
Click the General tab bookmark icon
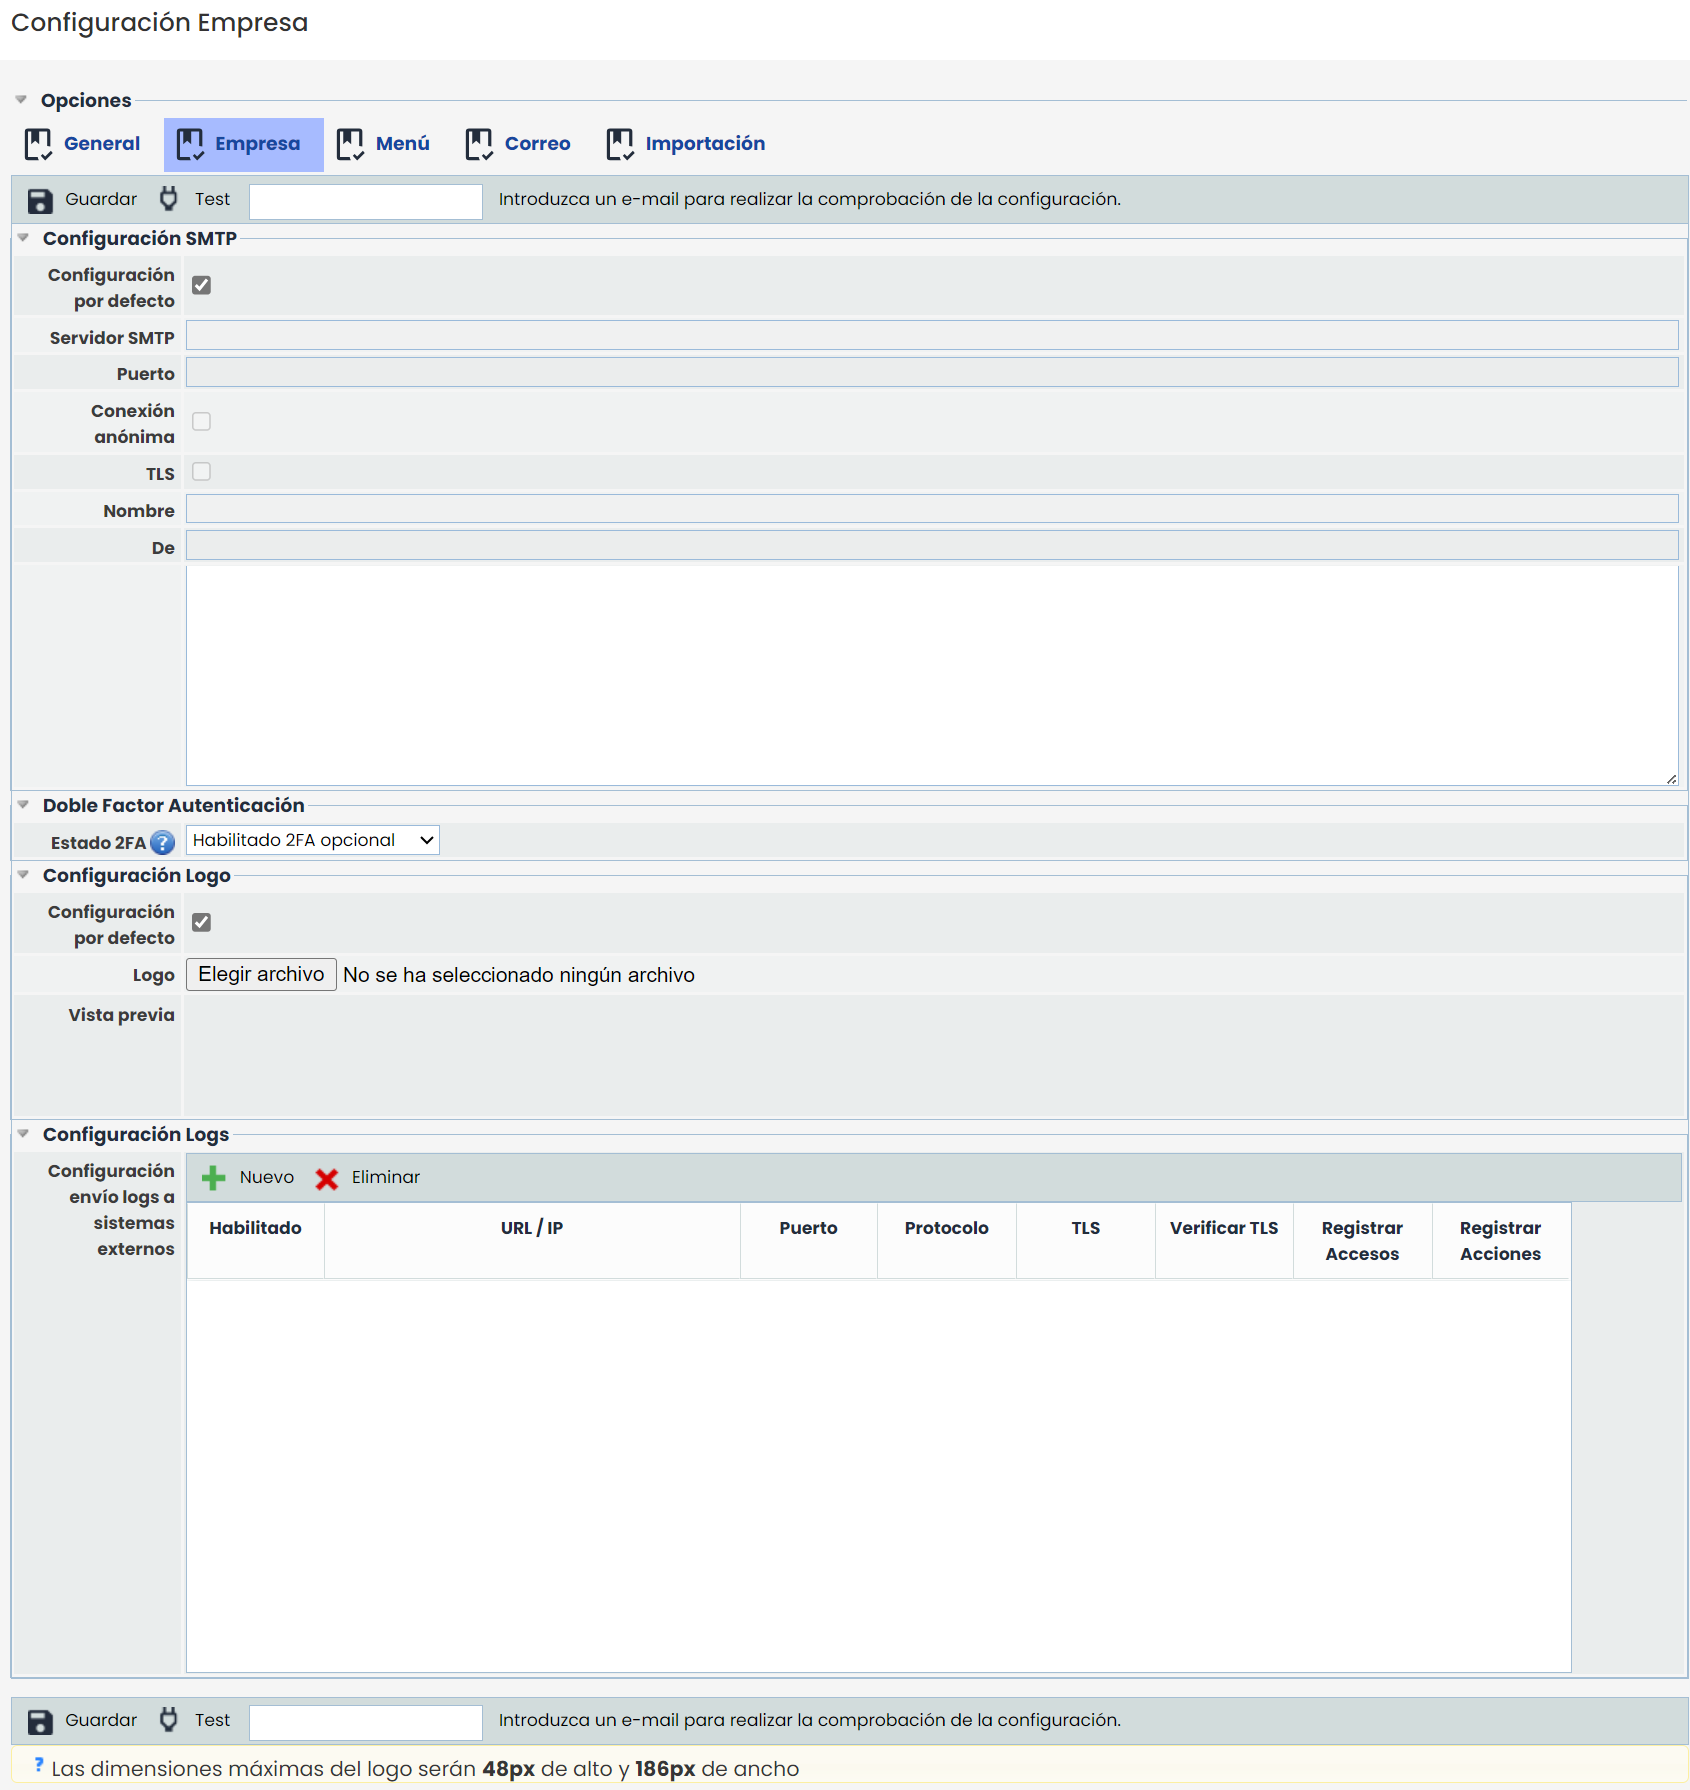coord(38,144)
